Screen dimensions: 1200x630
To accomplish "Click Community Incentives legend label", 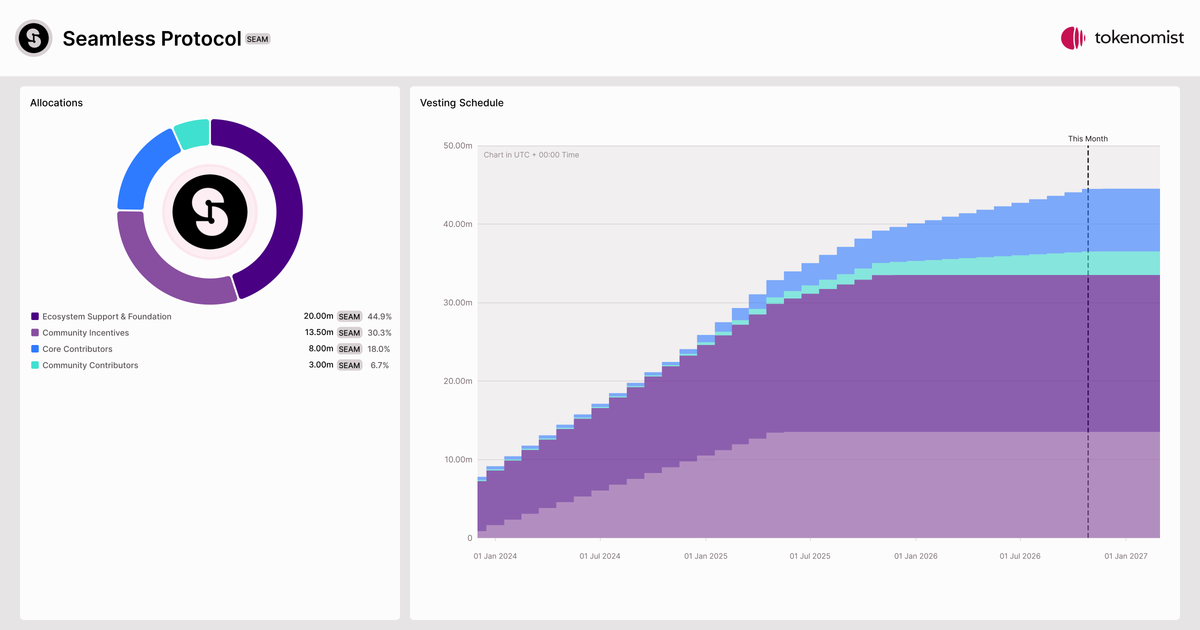I will [85, 333].
